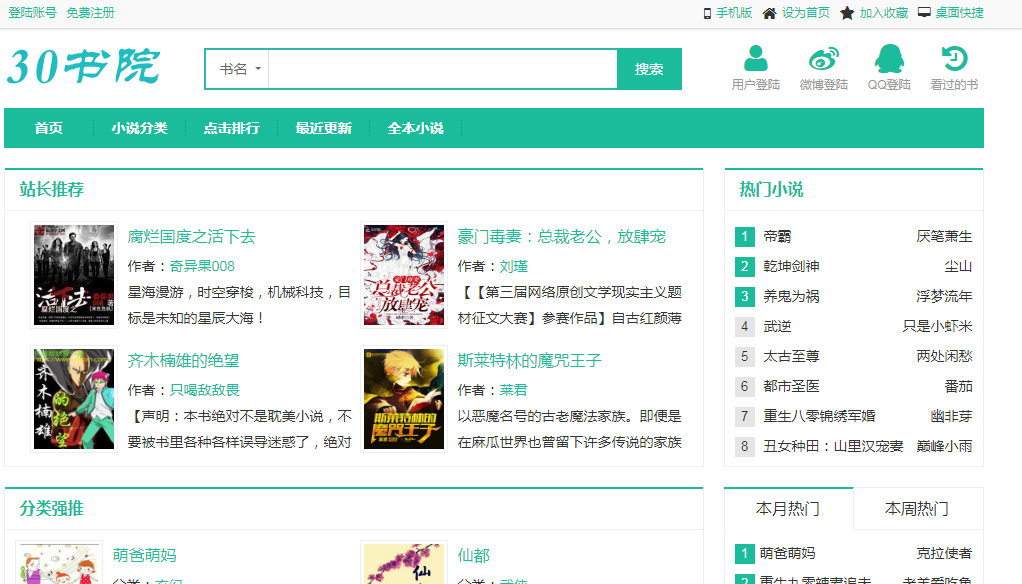Open the 书名 search type dropdown
This screenshot has width=1022, height=584.
click(x=239, y=69)
